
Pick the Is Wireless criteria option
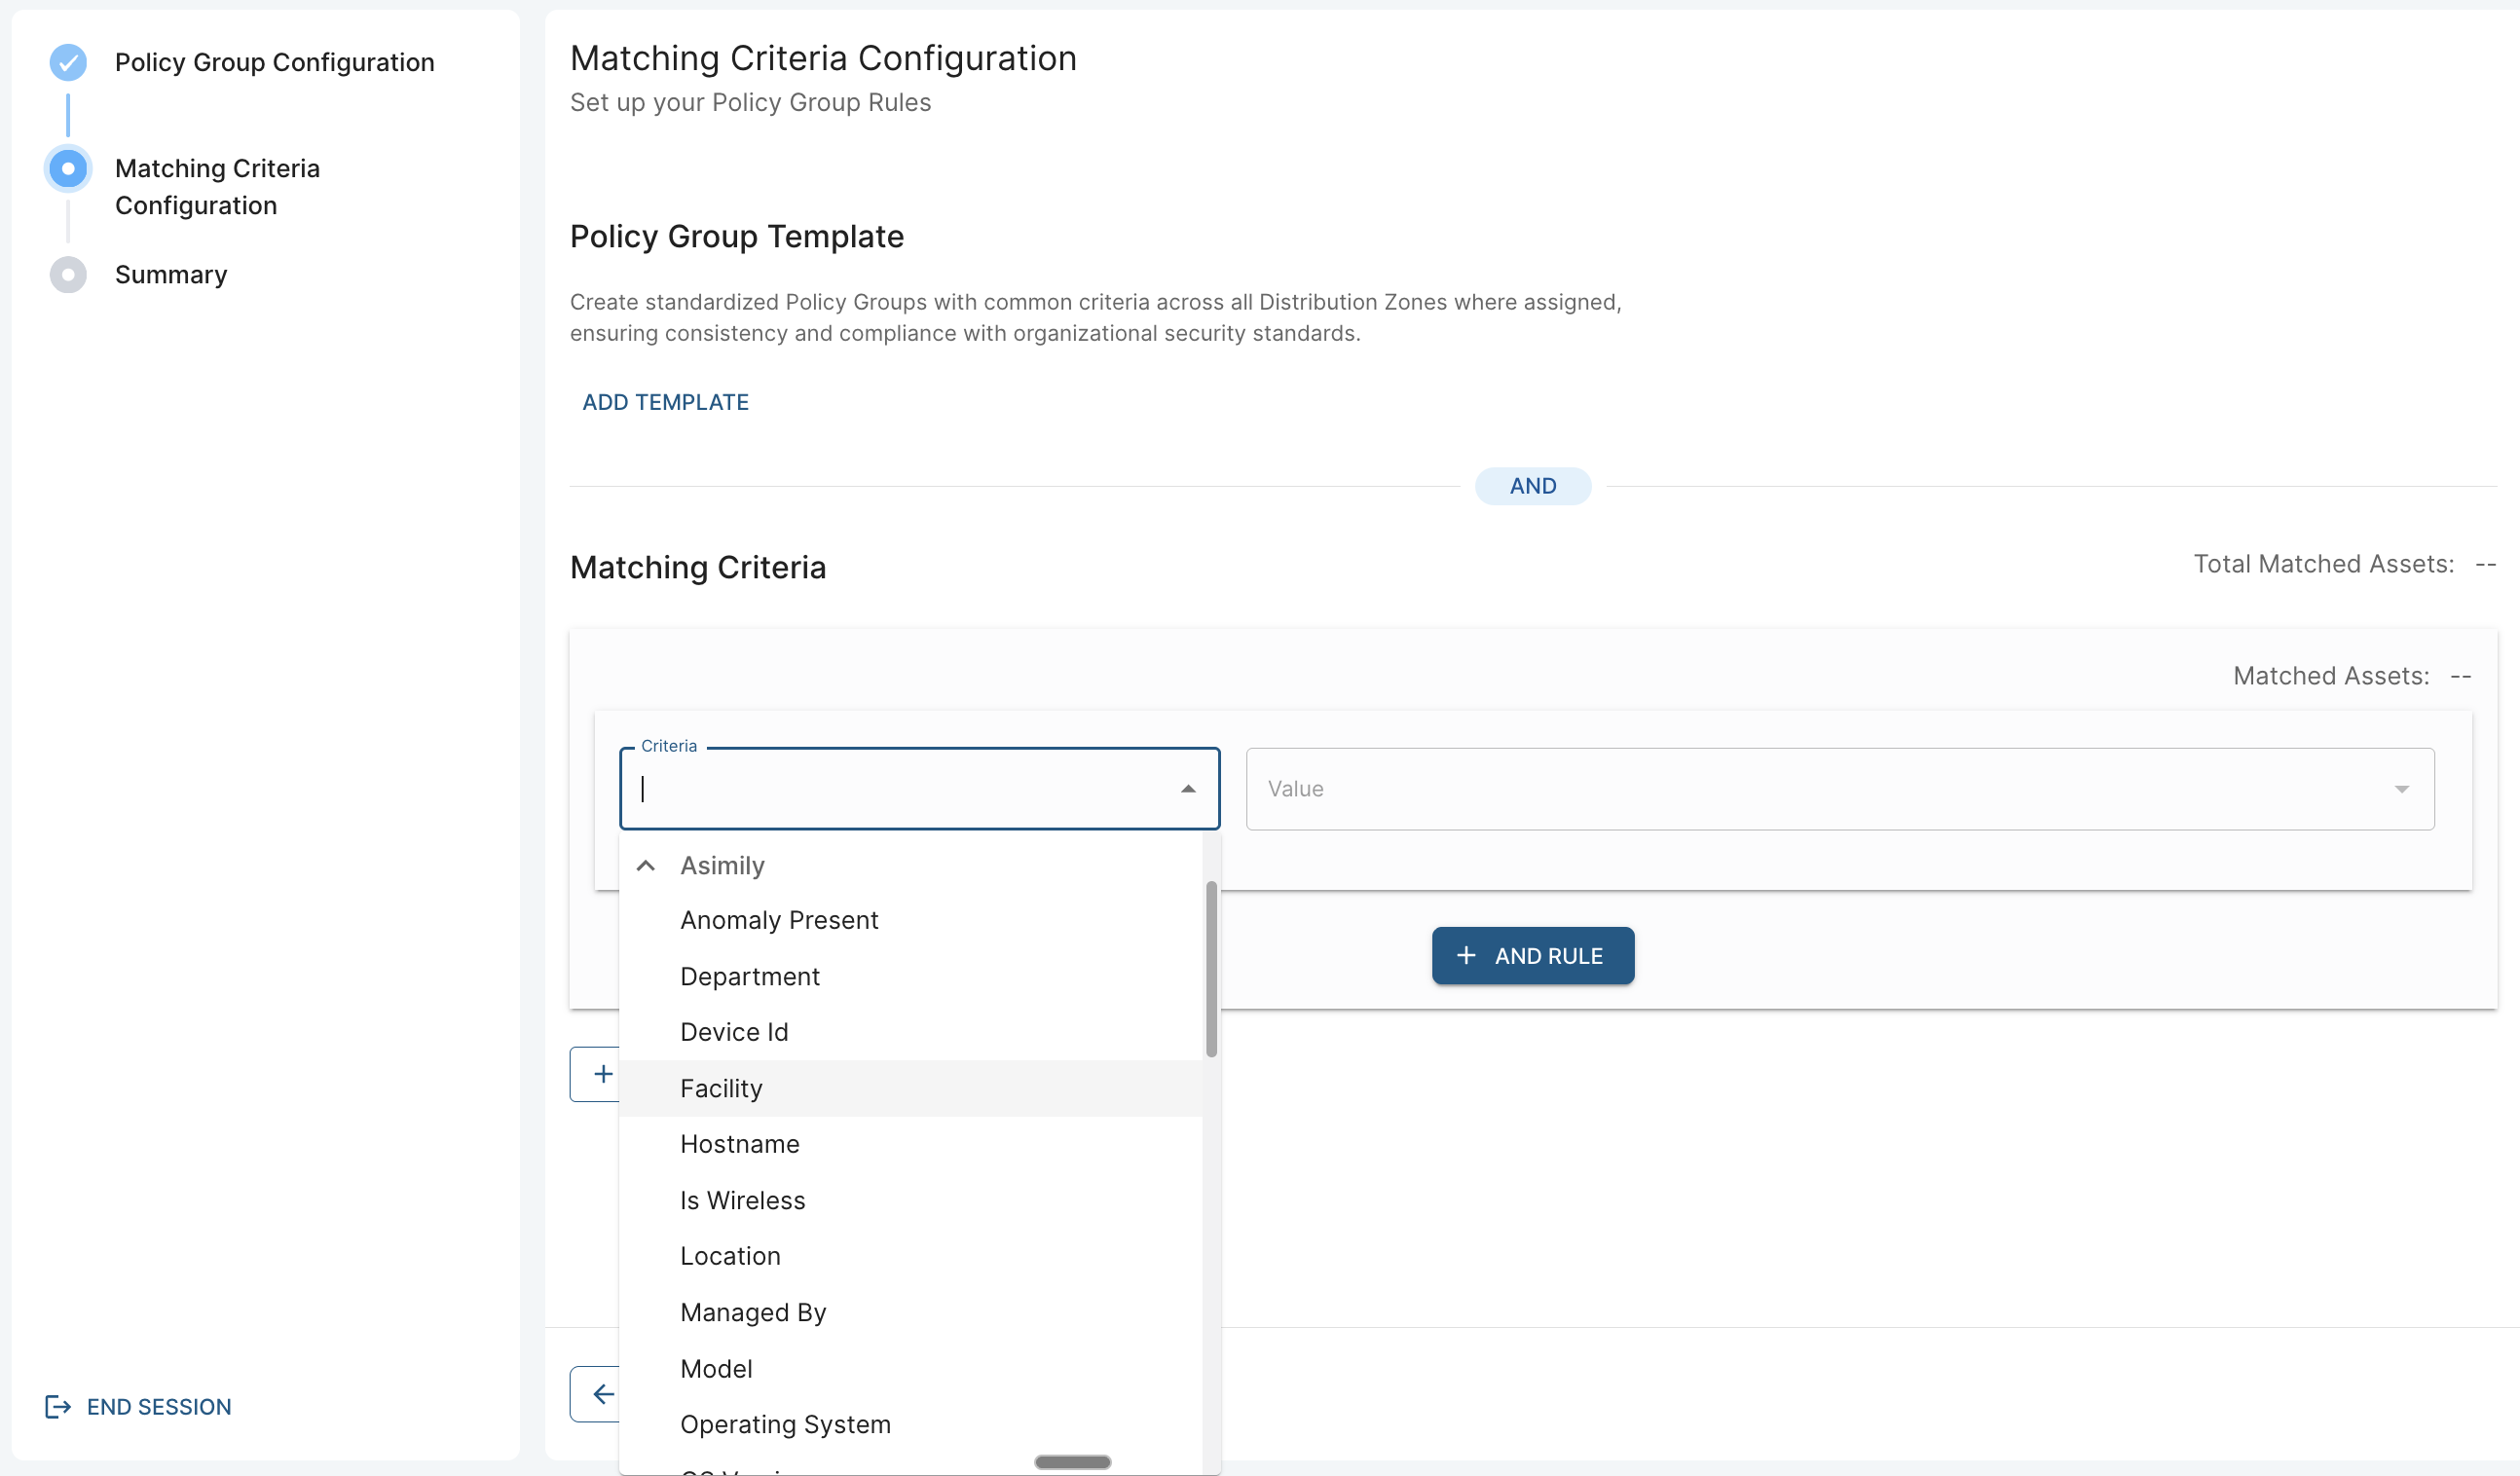(x=911, y=1200)
